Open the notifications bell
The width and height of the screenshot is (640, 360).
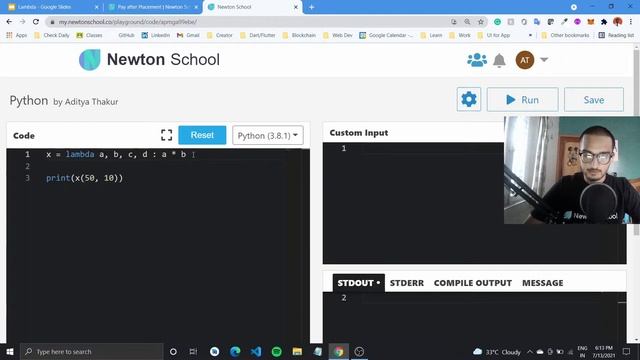pos(499,60)
